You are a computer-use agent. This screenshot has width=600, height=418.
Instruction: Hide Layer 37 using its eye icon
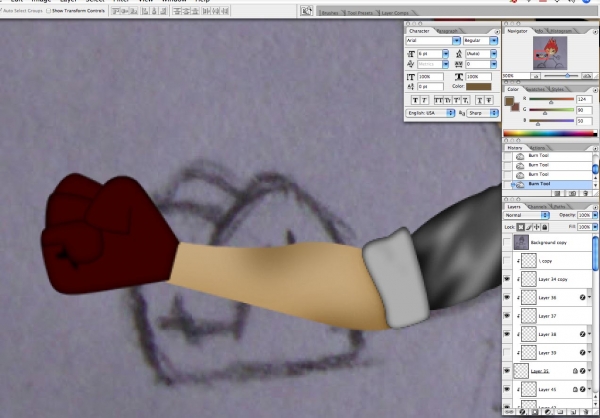[507, 316]
